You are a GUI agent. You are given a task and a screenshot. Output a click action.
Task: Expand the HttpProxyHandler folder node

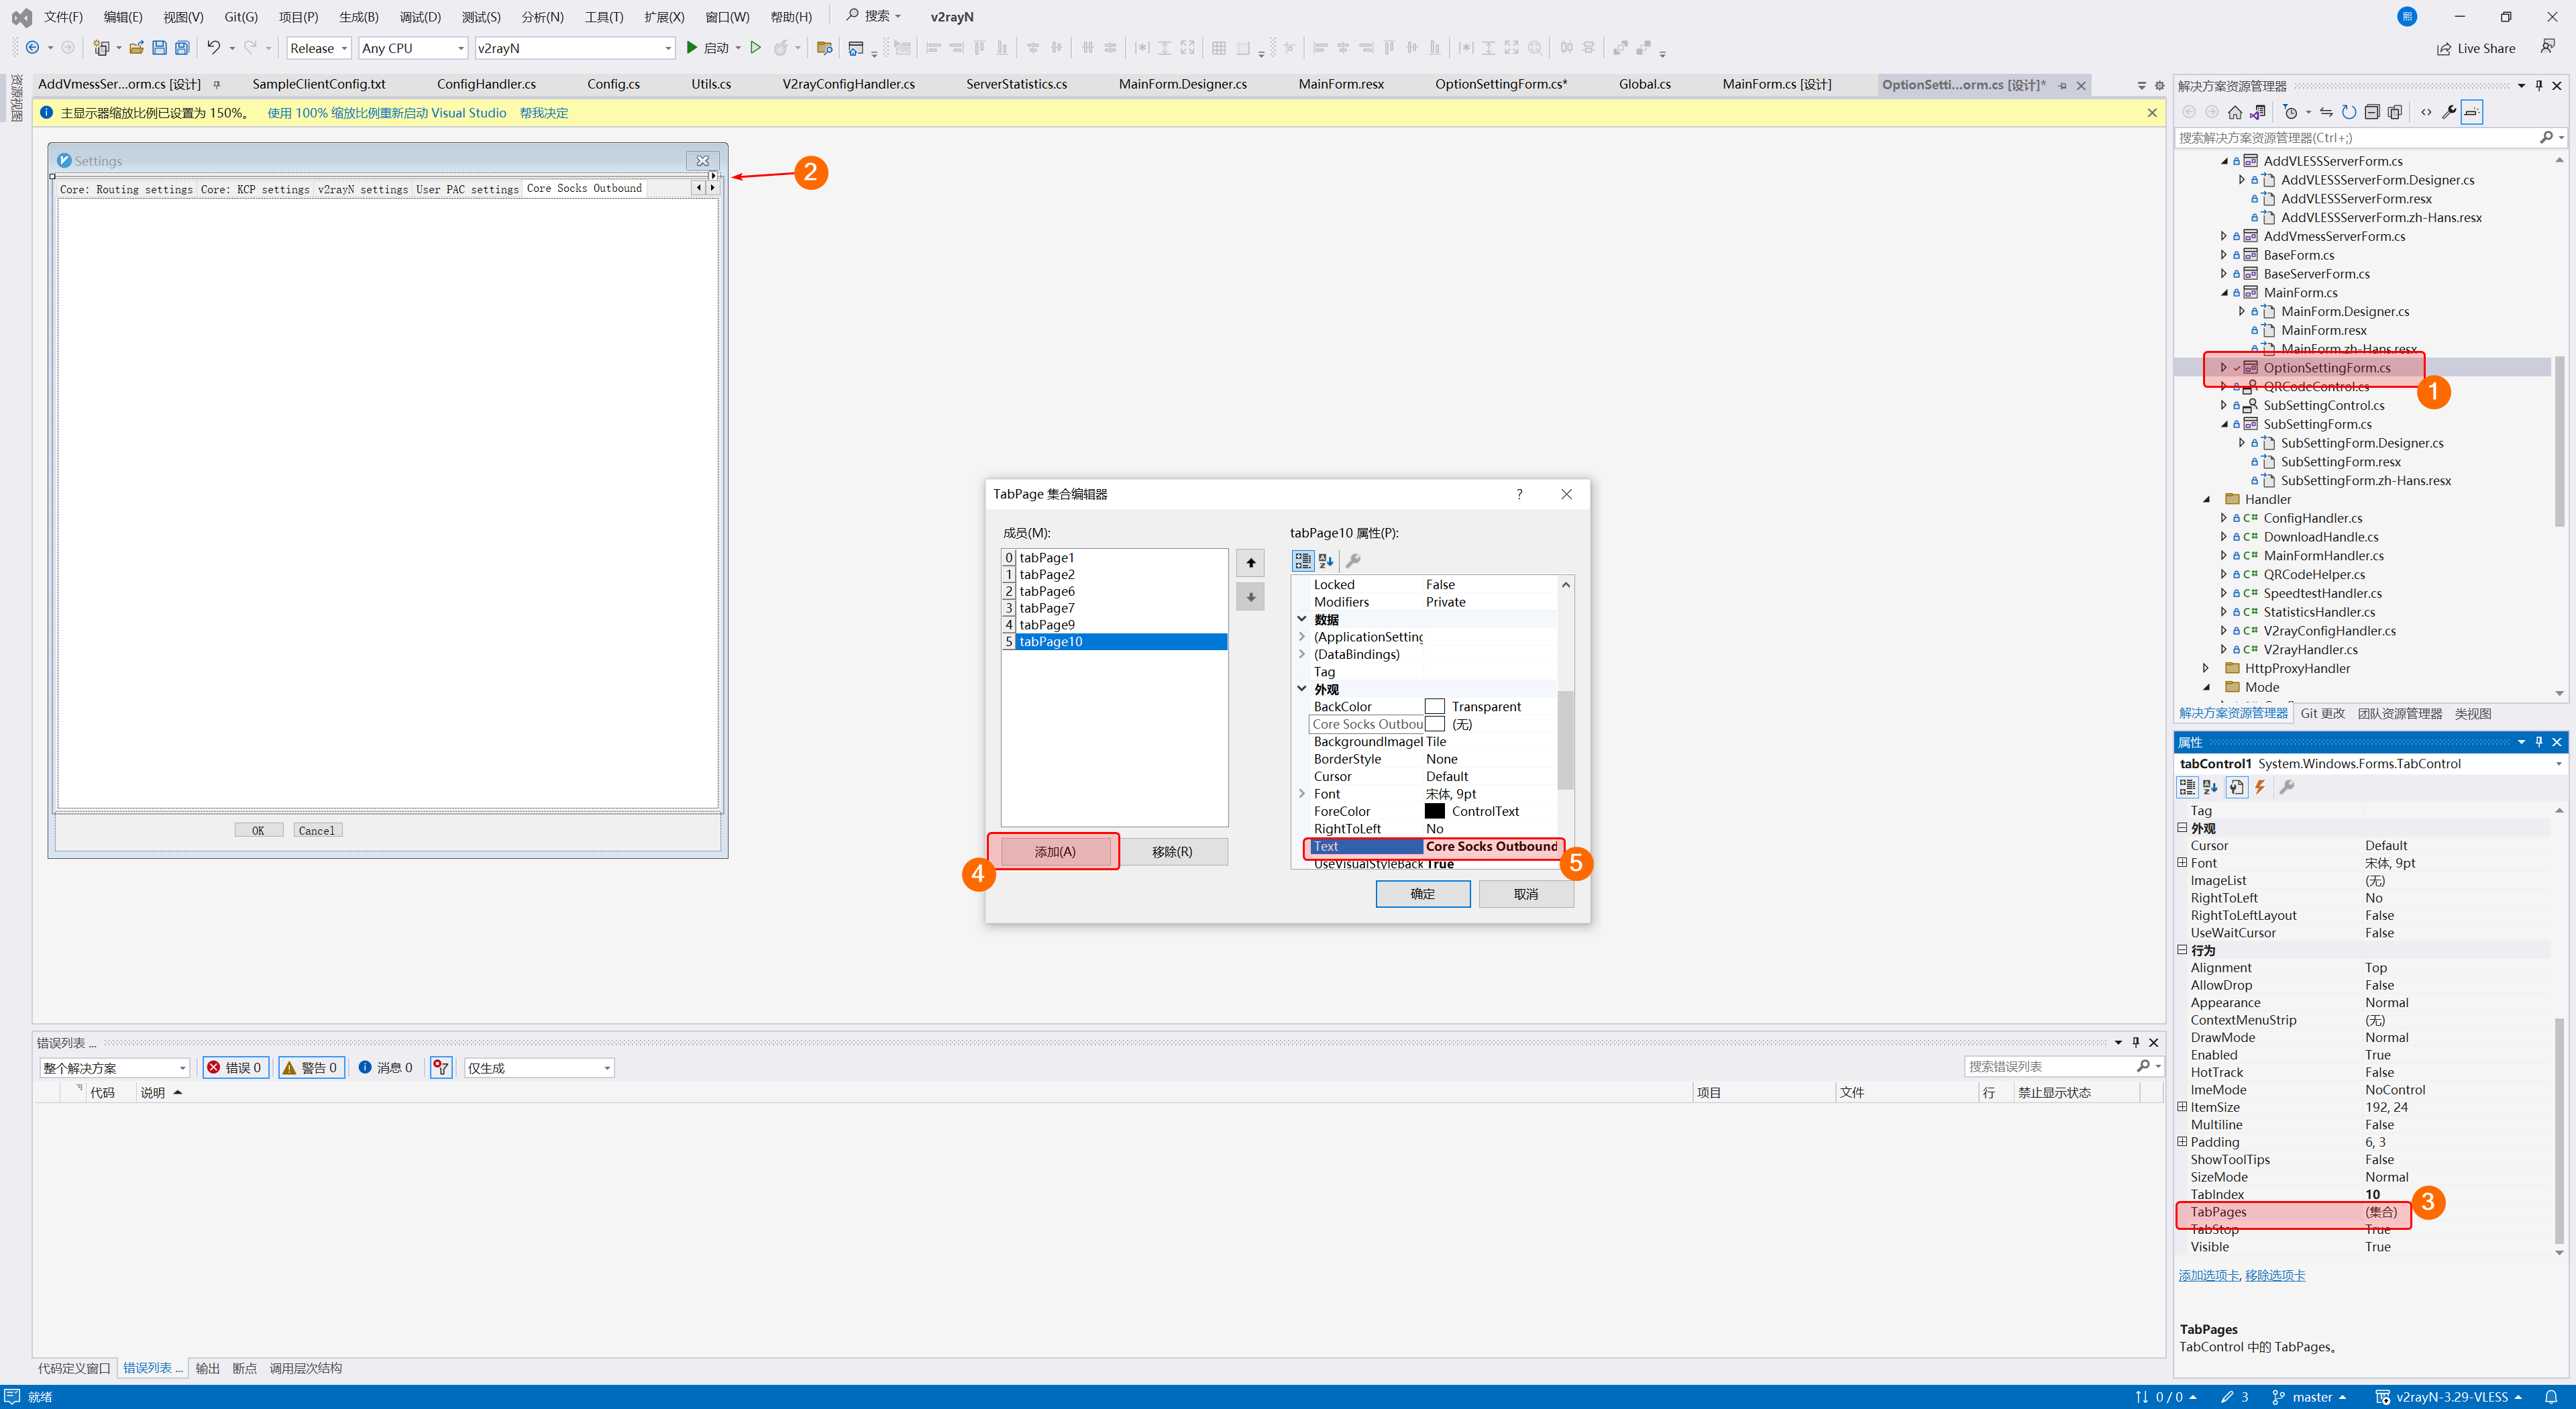[x=2206, y=668]
